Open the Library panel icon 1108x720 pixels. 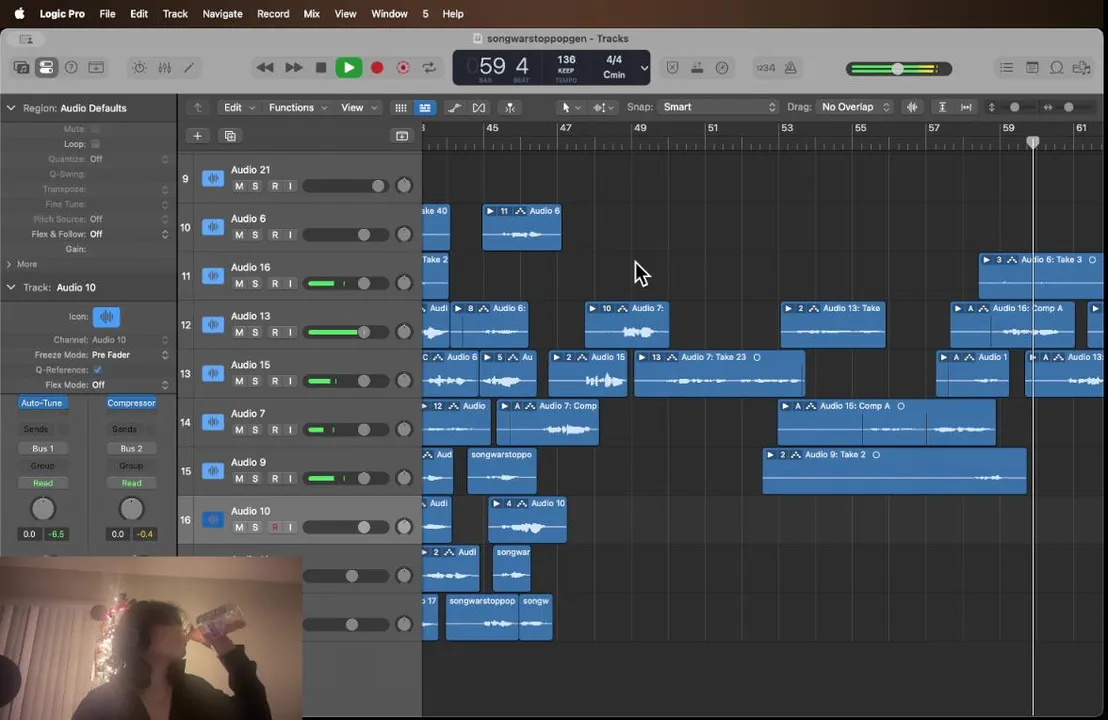[21, 68]
